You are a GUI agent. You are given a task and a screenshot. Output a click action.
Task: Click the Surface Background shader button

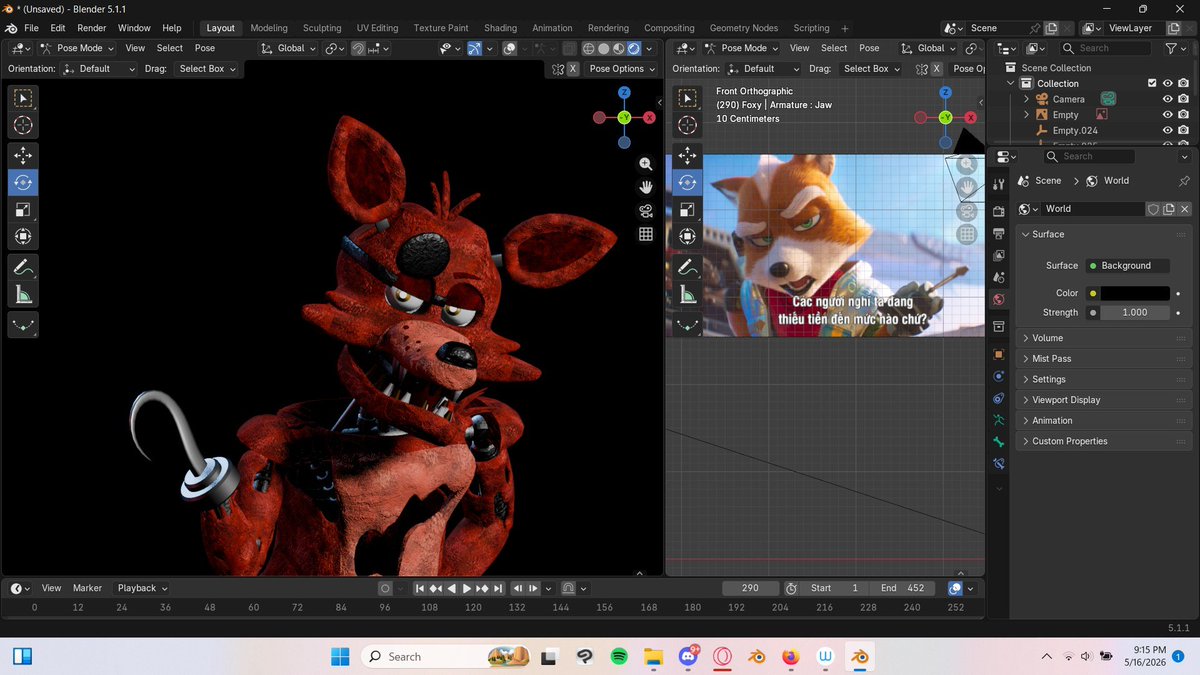(1126, 266)
